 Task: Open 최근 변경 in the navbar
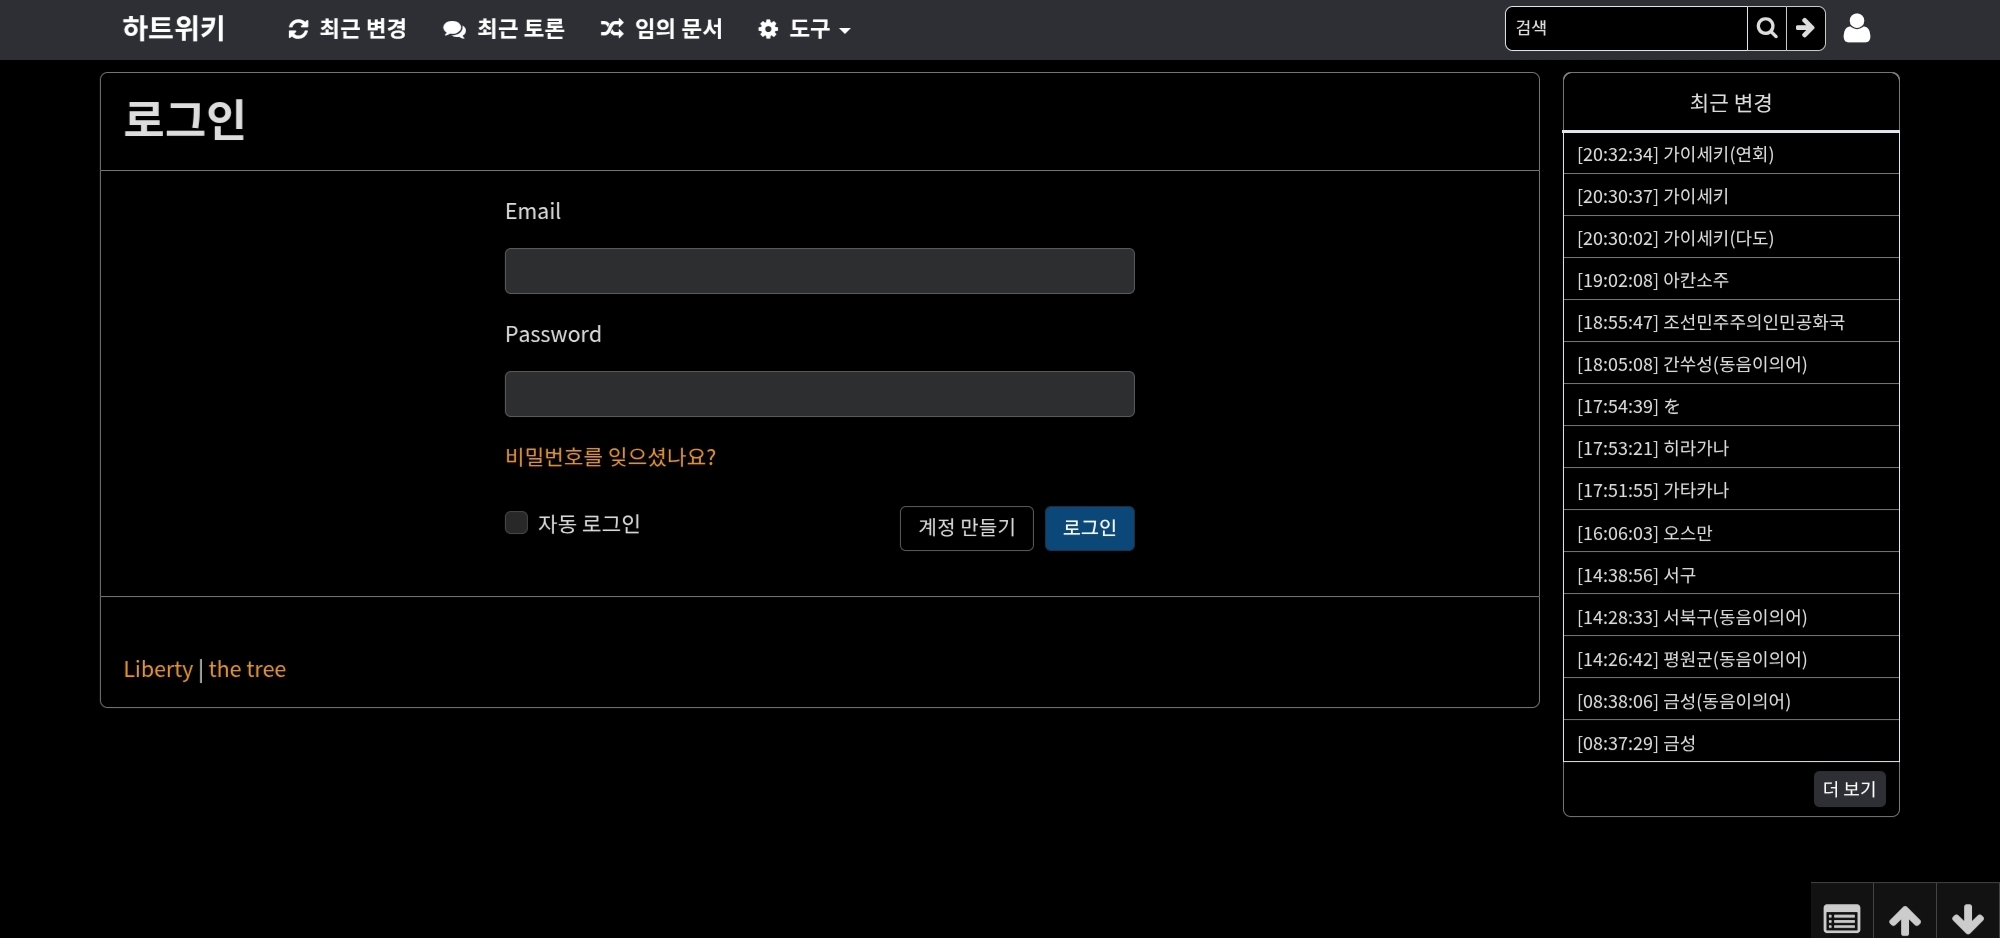[x=347, y=29]
